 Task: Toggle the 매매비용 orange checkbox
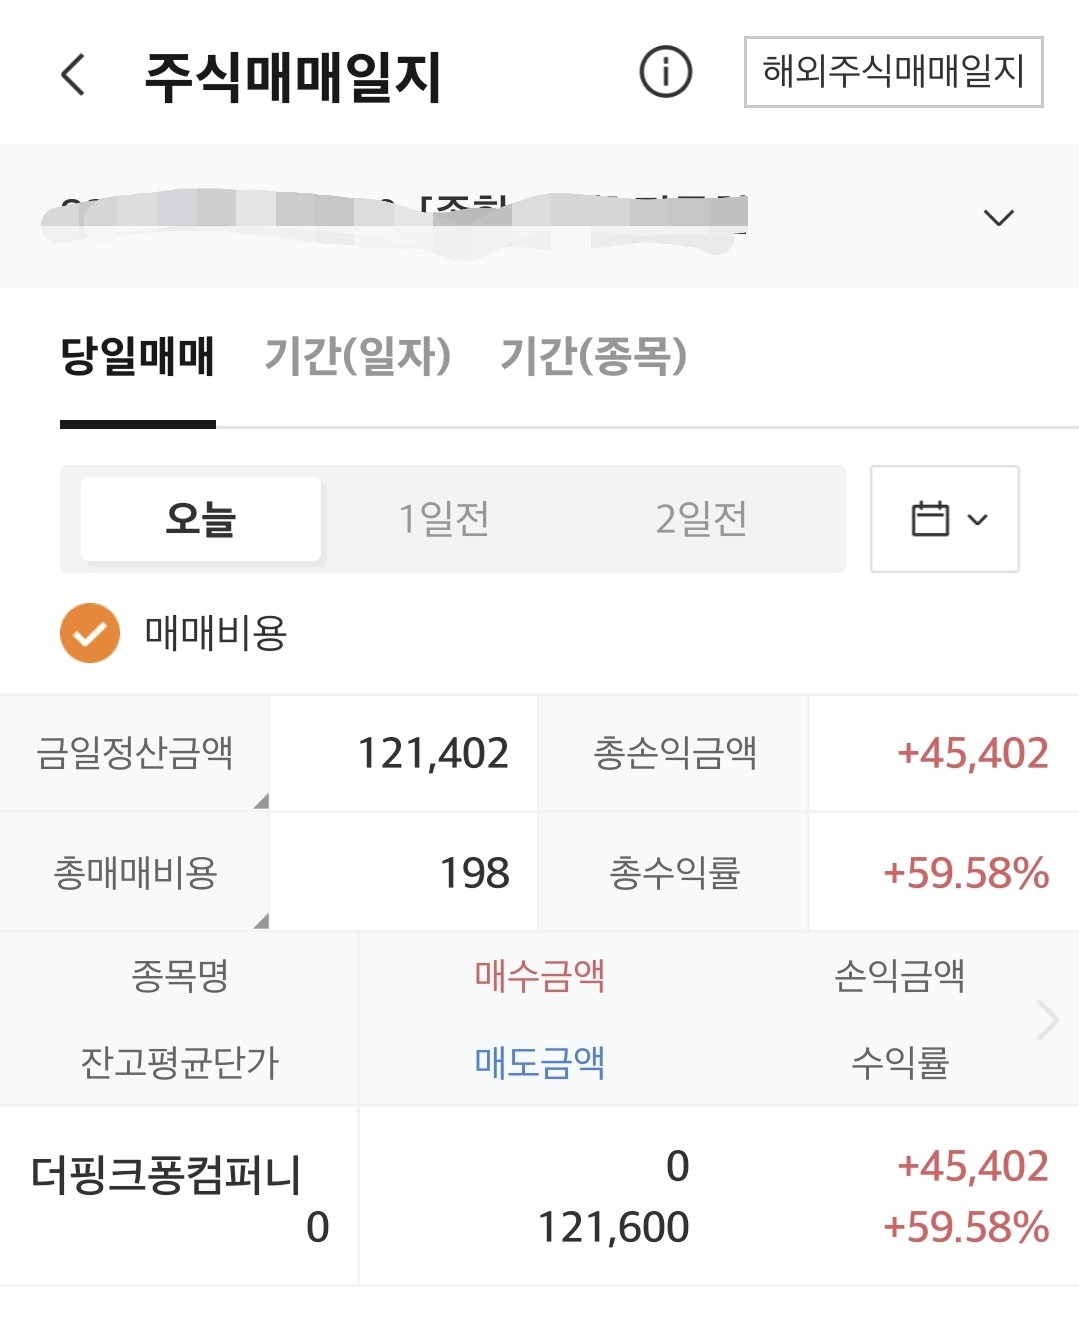90,633
